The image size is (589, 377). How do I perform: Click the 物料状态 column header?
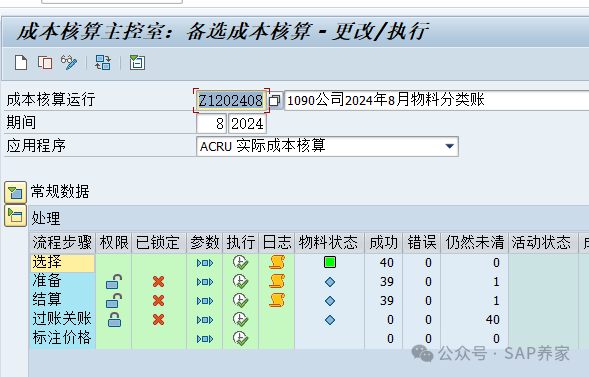click(329, 242)
